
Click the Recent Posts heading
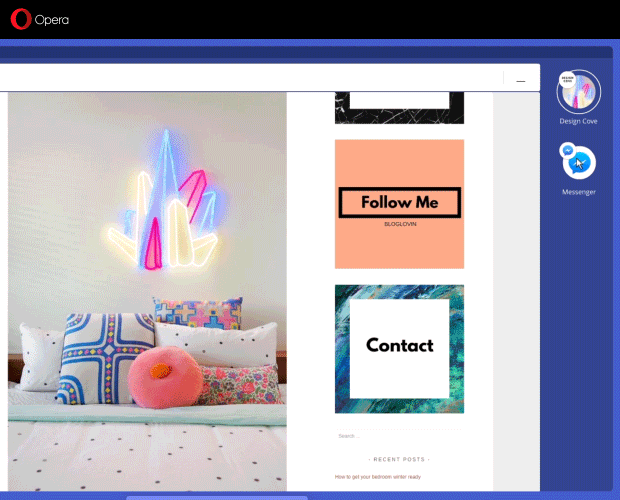coord(399,459)
